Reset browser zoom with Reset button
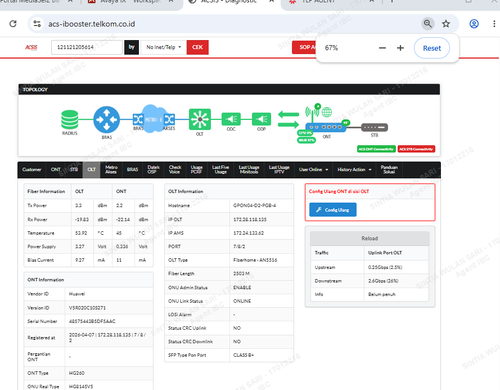 [432, 48]
